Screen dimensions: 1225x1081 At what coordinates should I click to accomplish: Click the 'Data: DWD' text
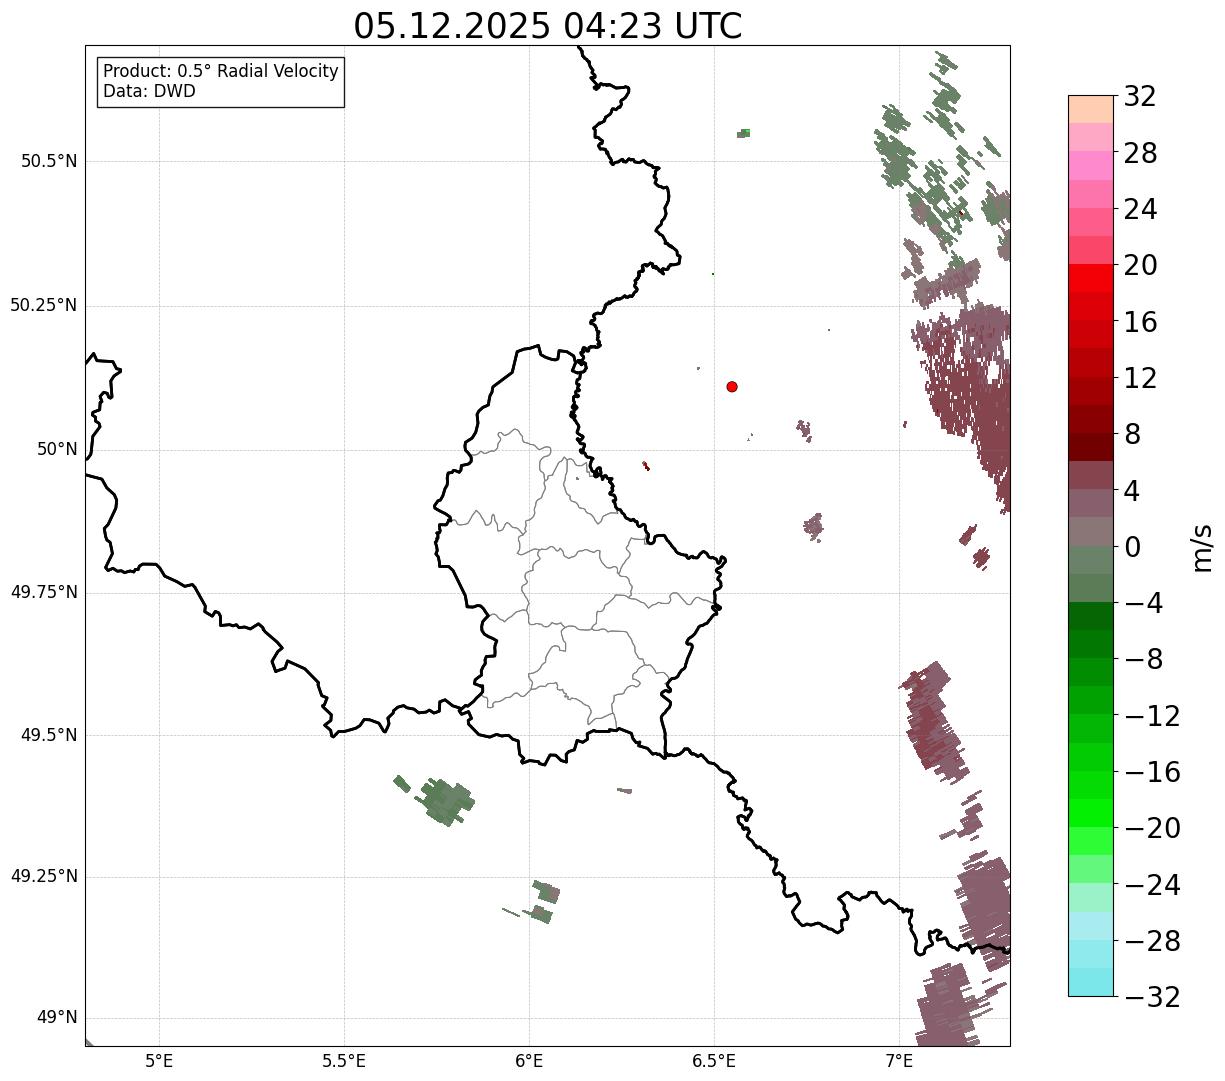(x=150, y=92)
